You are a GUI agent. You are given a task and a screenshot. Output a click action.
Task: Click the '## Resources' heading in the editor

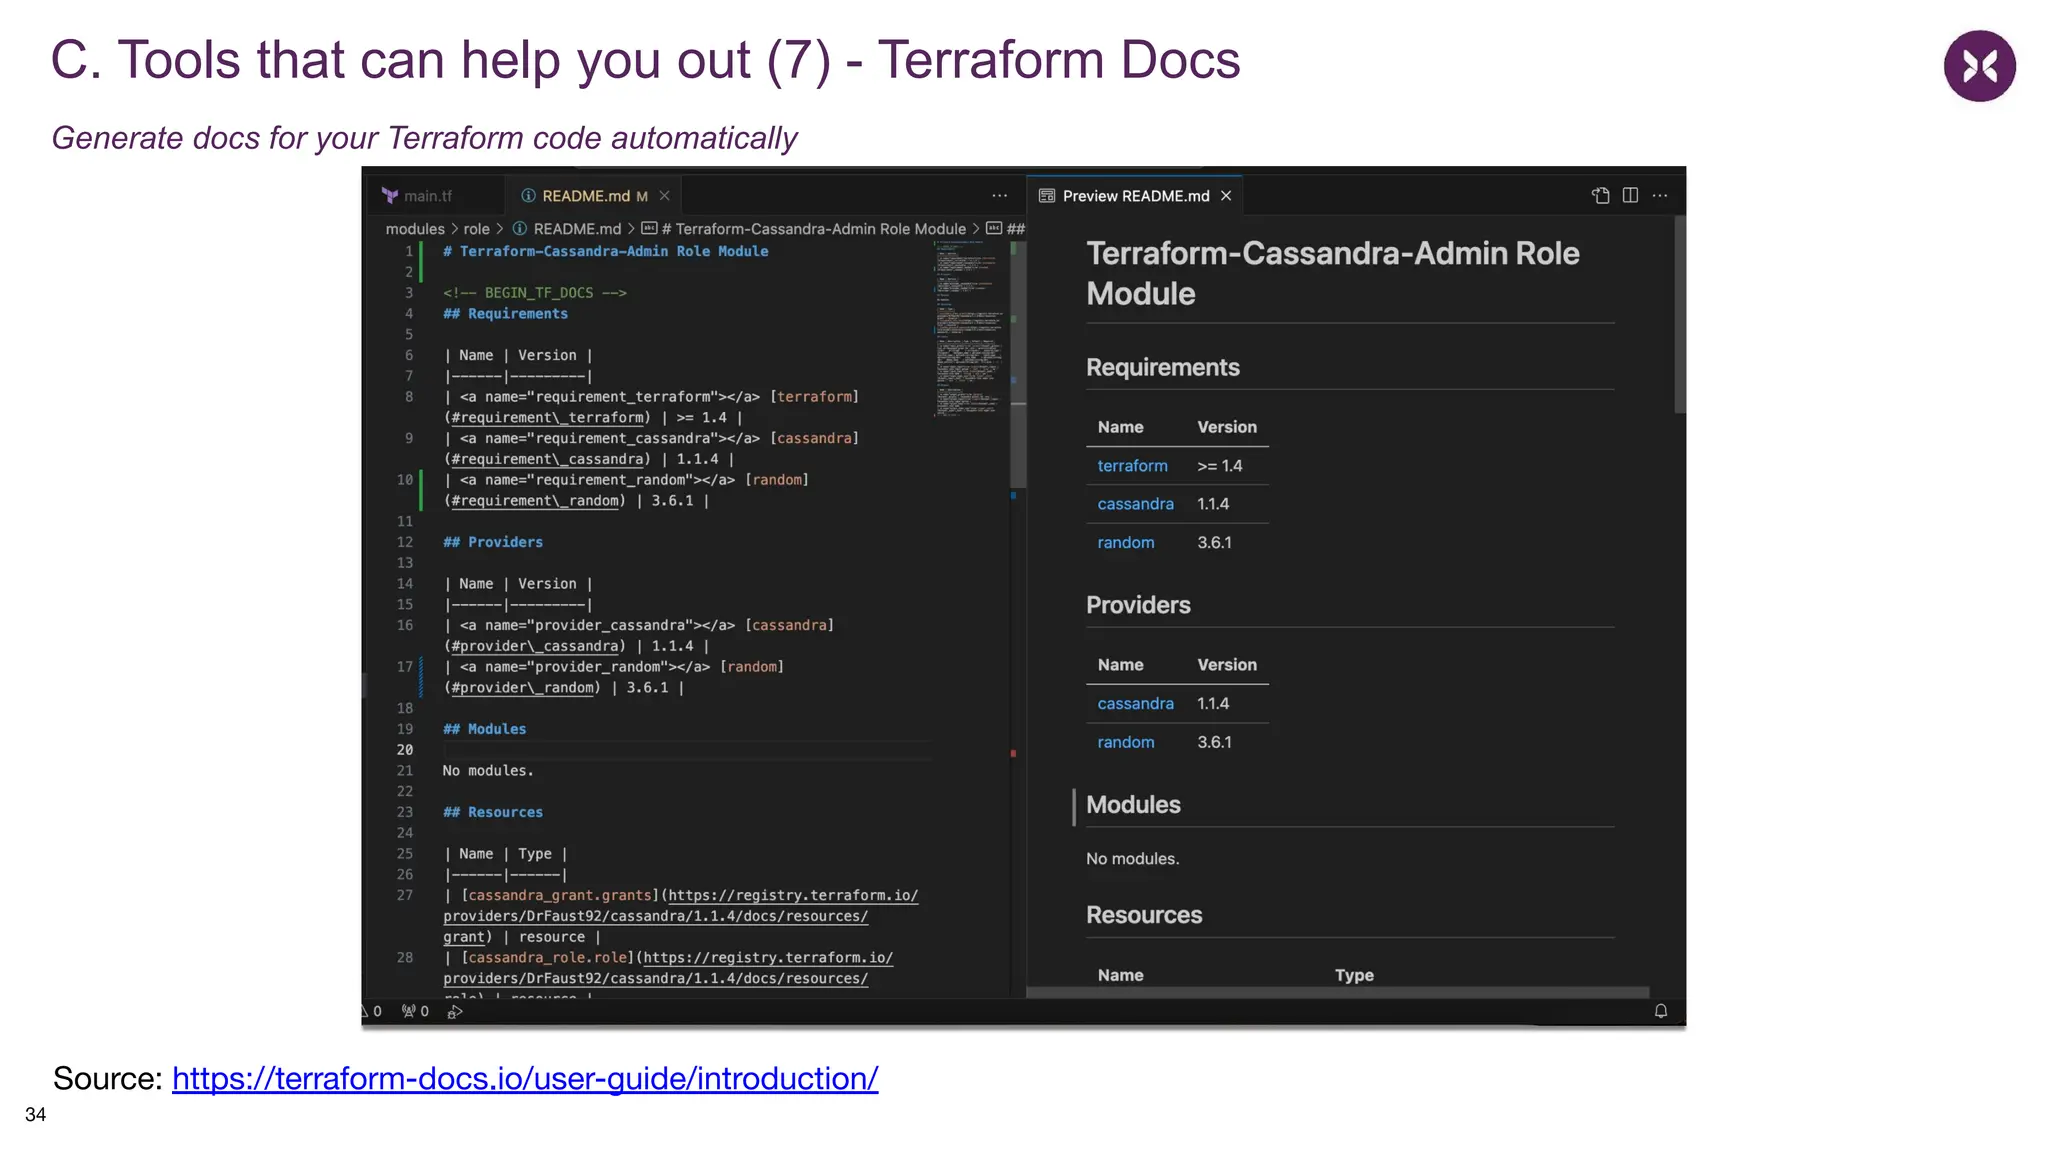(x=493, y=813)
